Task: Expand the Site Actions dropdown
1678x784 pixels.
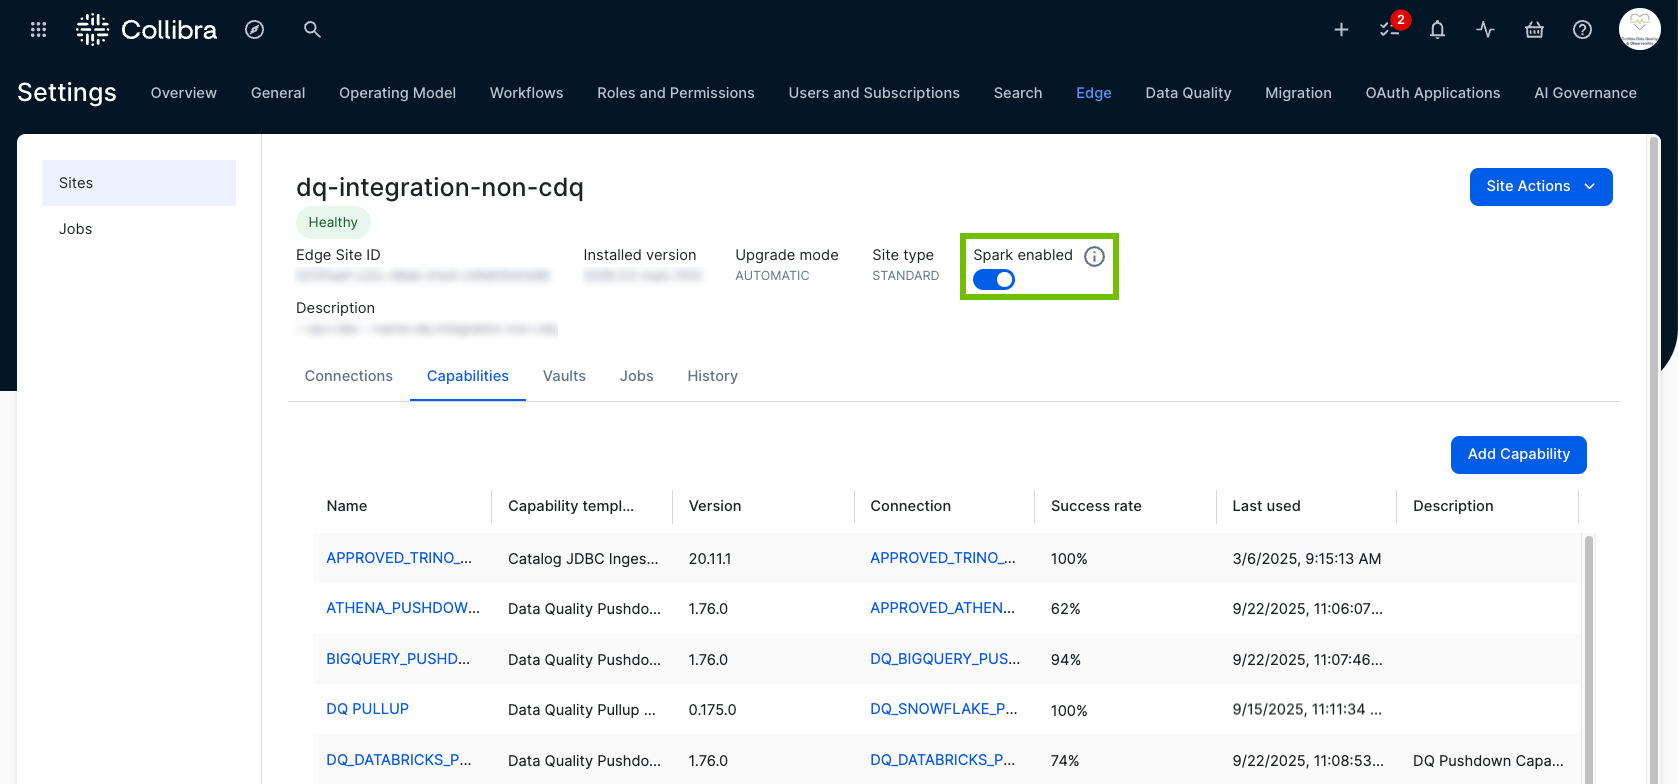Action: click(x=1540, y=187)
